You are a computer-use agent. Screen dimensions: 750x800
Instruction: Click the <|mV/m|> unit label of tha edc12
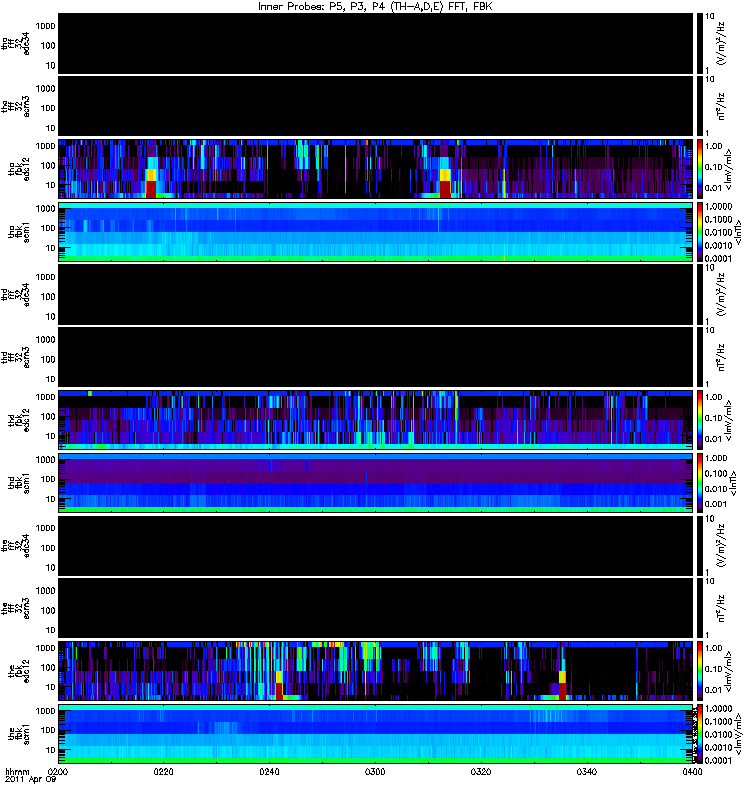pyautogui.click(x=729, y=169)
